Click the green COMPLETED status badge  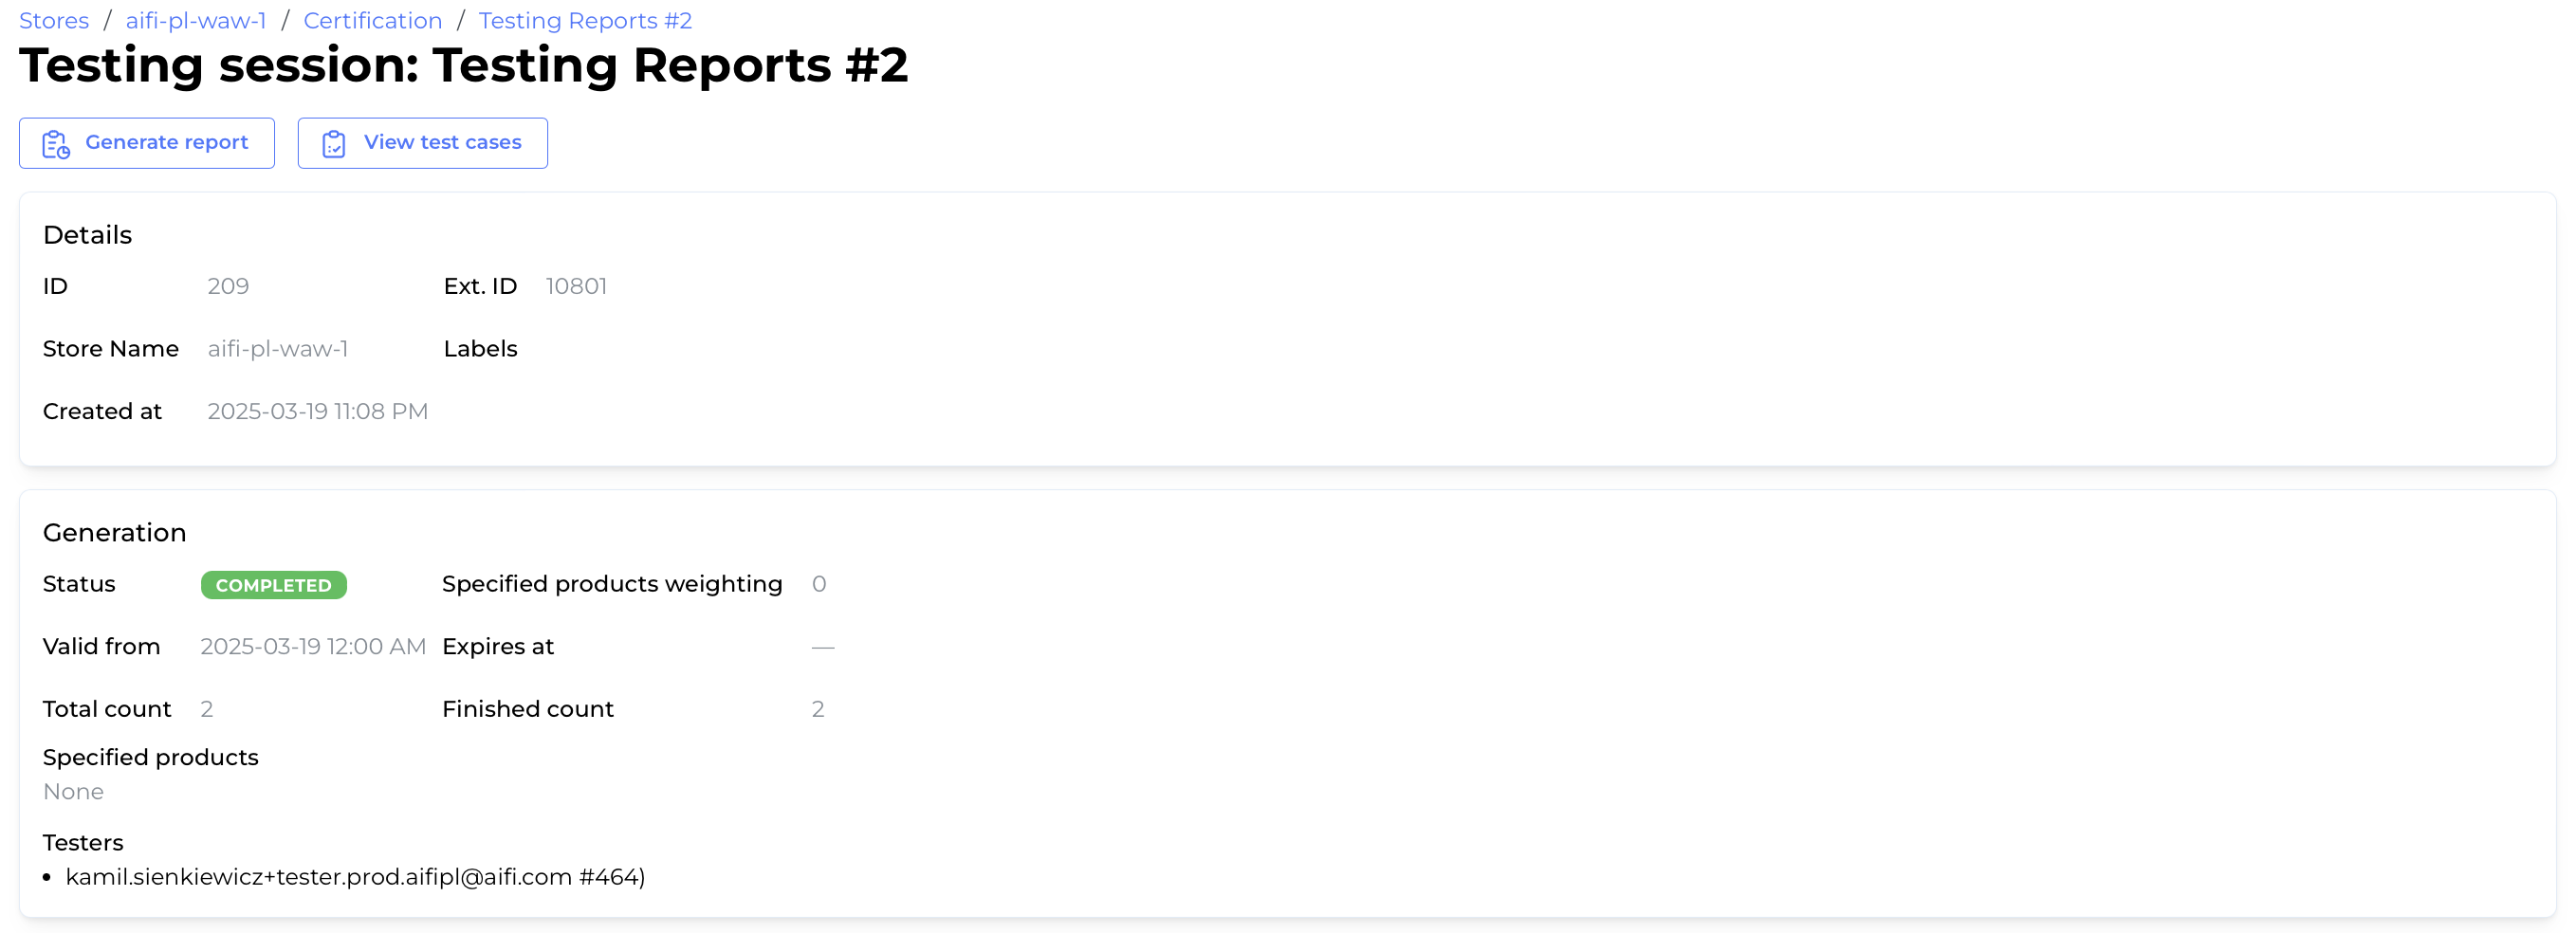273,585
